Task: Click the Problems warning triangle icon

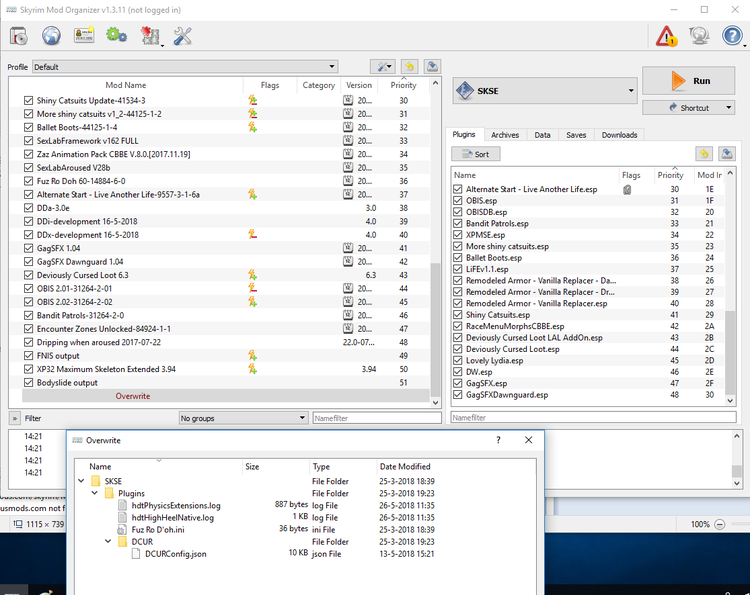Action: (x=666, y=36)
